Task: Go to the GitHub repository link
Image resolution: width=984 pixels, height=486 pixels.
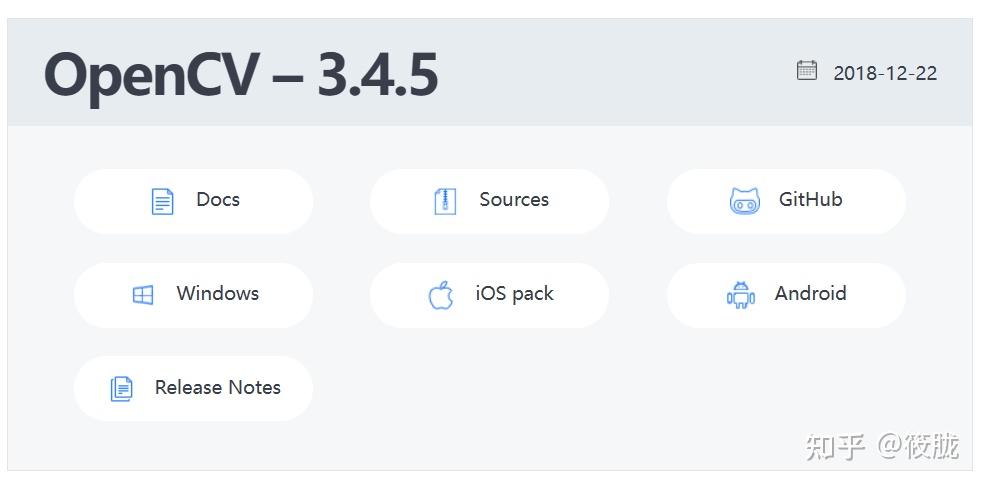Action: point(786,202)
